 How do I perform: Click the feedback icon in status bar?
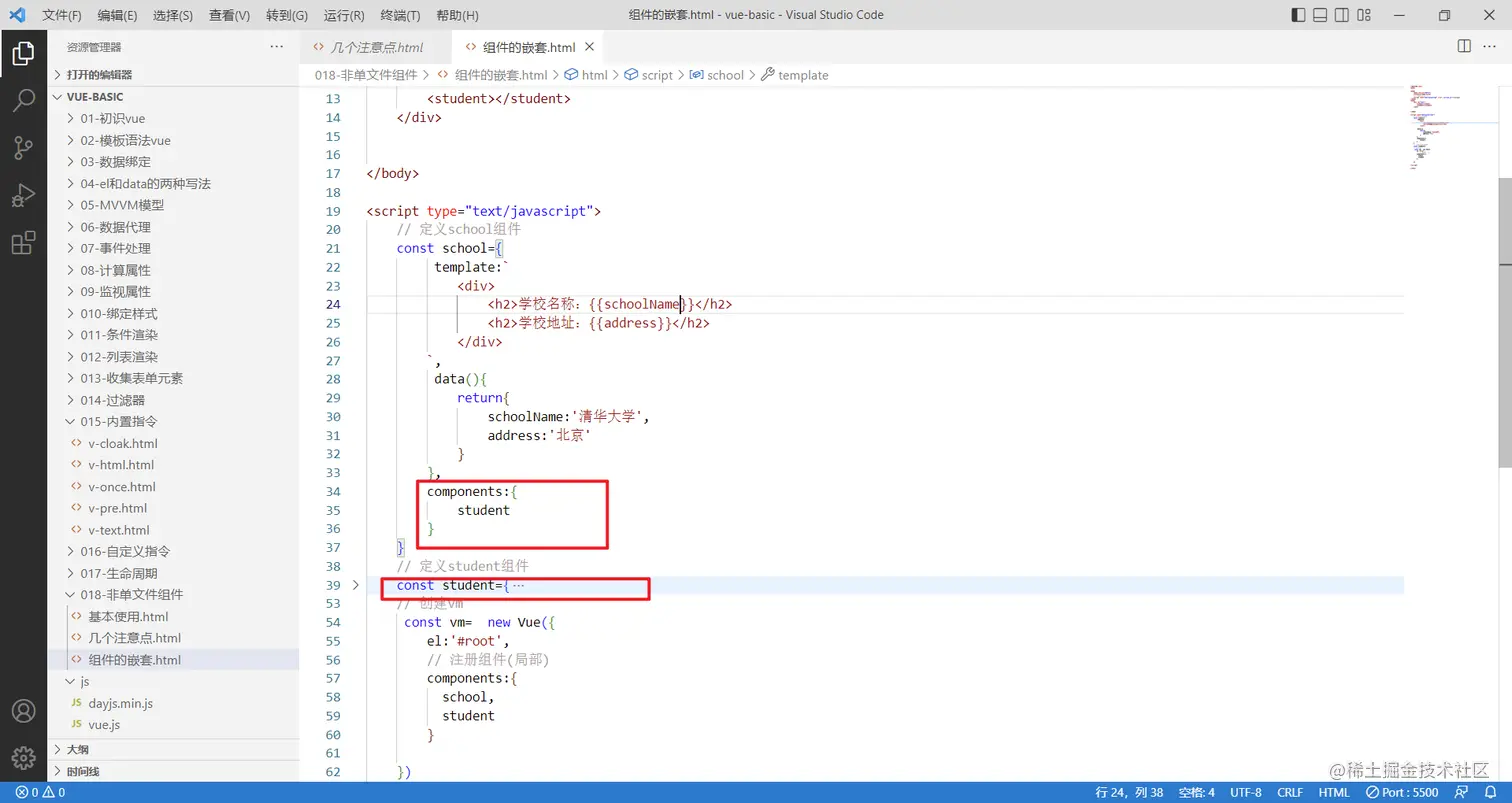click(1463, 792)
